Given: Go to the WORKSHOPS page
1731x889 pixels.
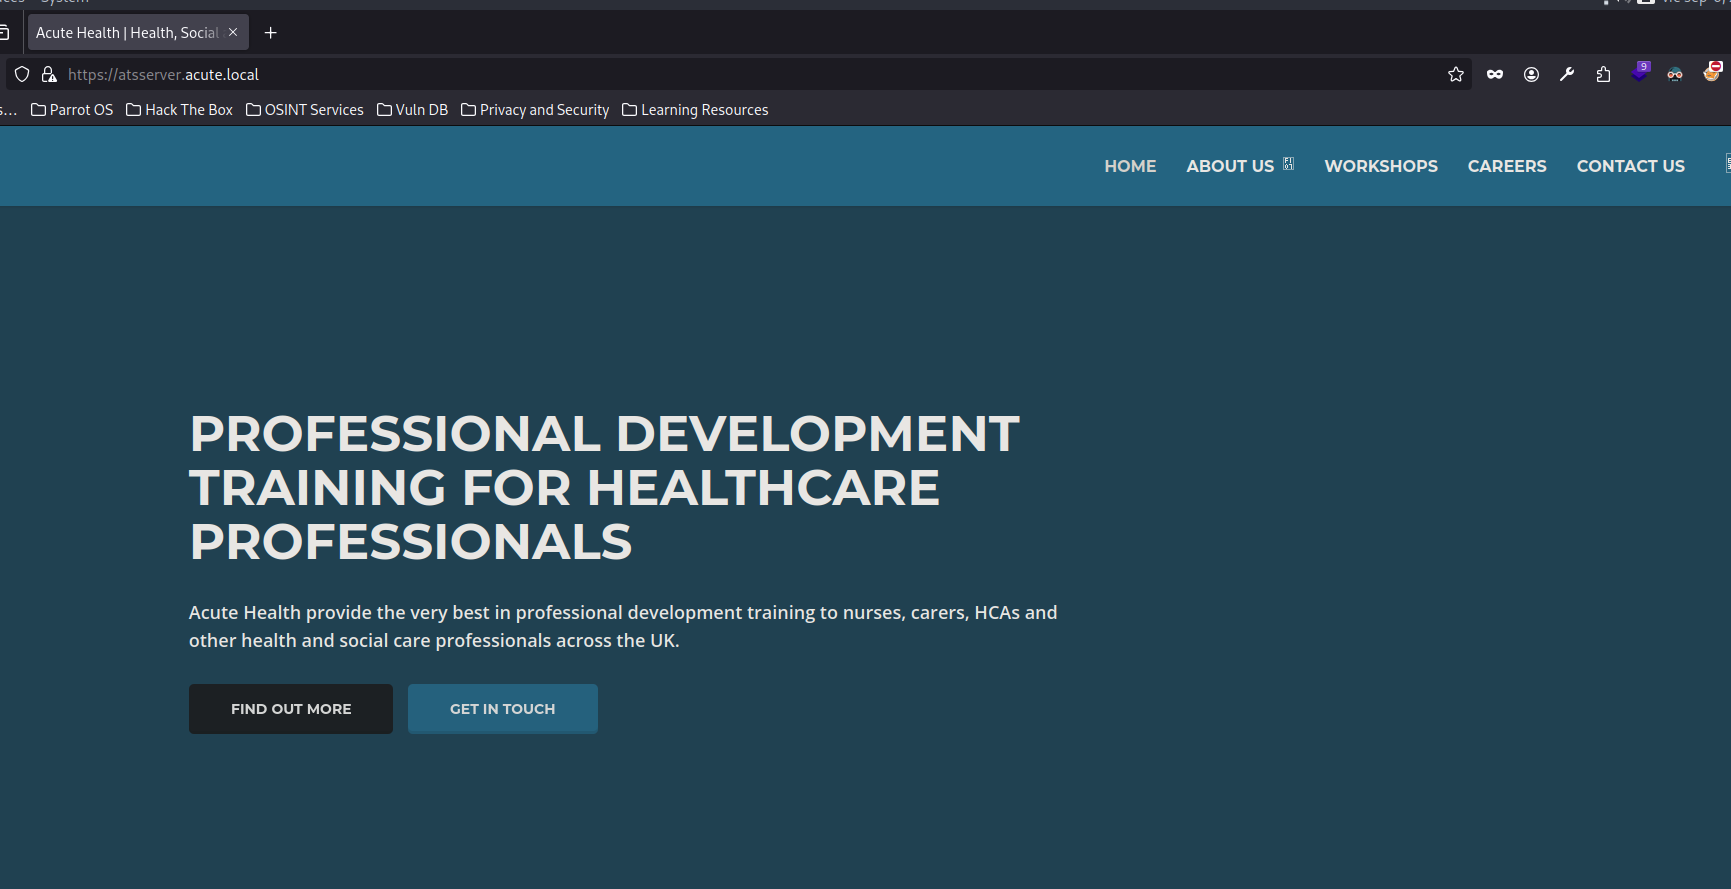Looking at the screenshot, I should coord(1381,166).
